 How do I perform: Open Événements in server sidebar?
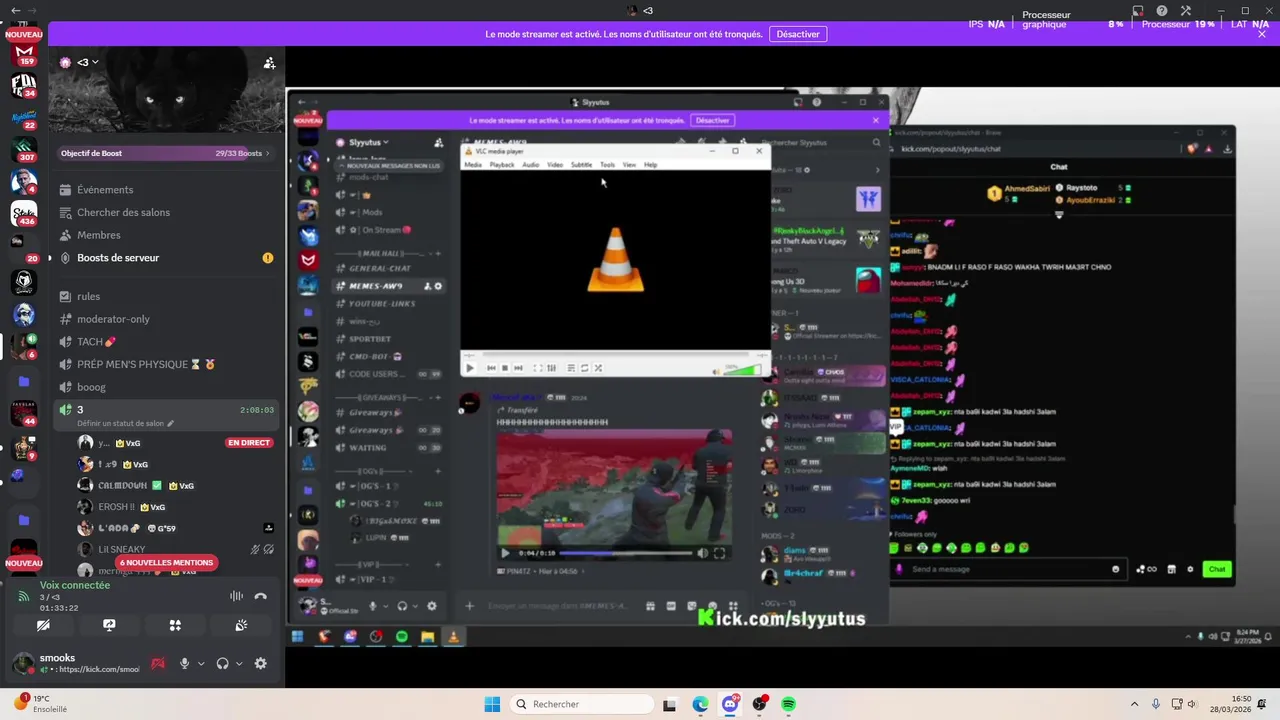[x=165, y=190]
